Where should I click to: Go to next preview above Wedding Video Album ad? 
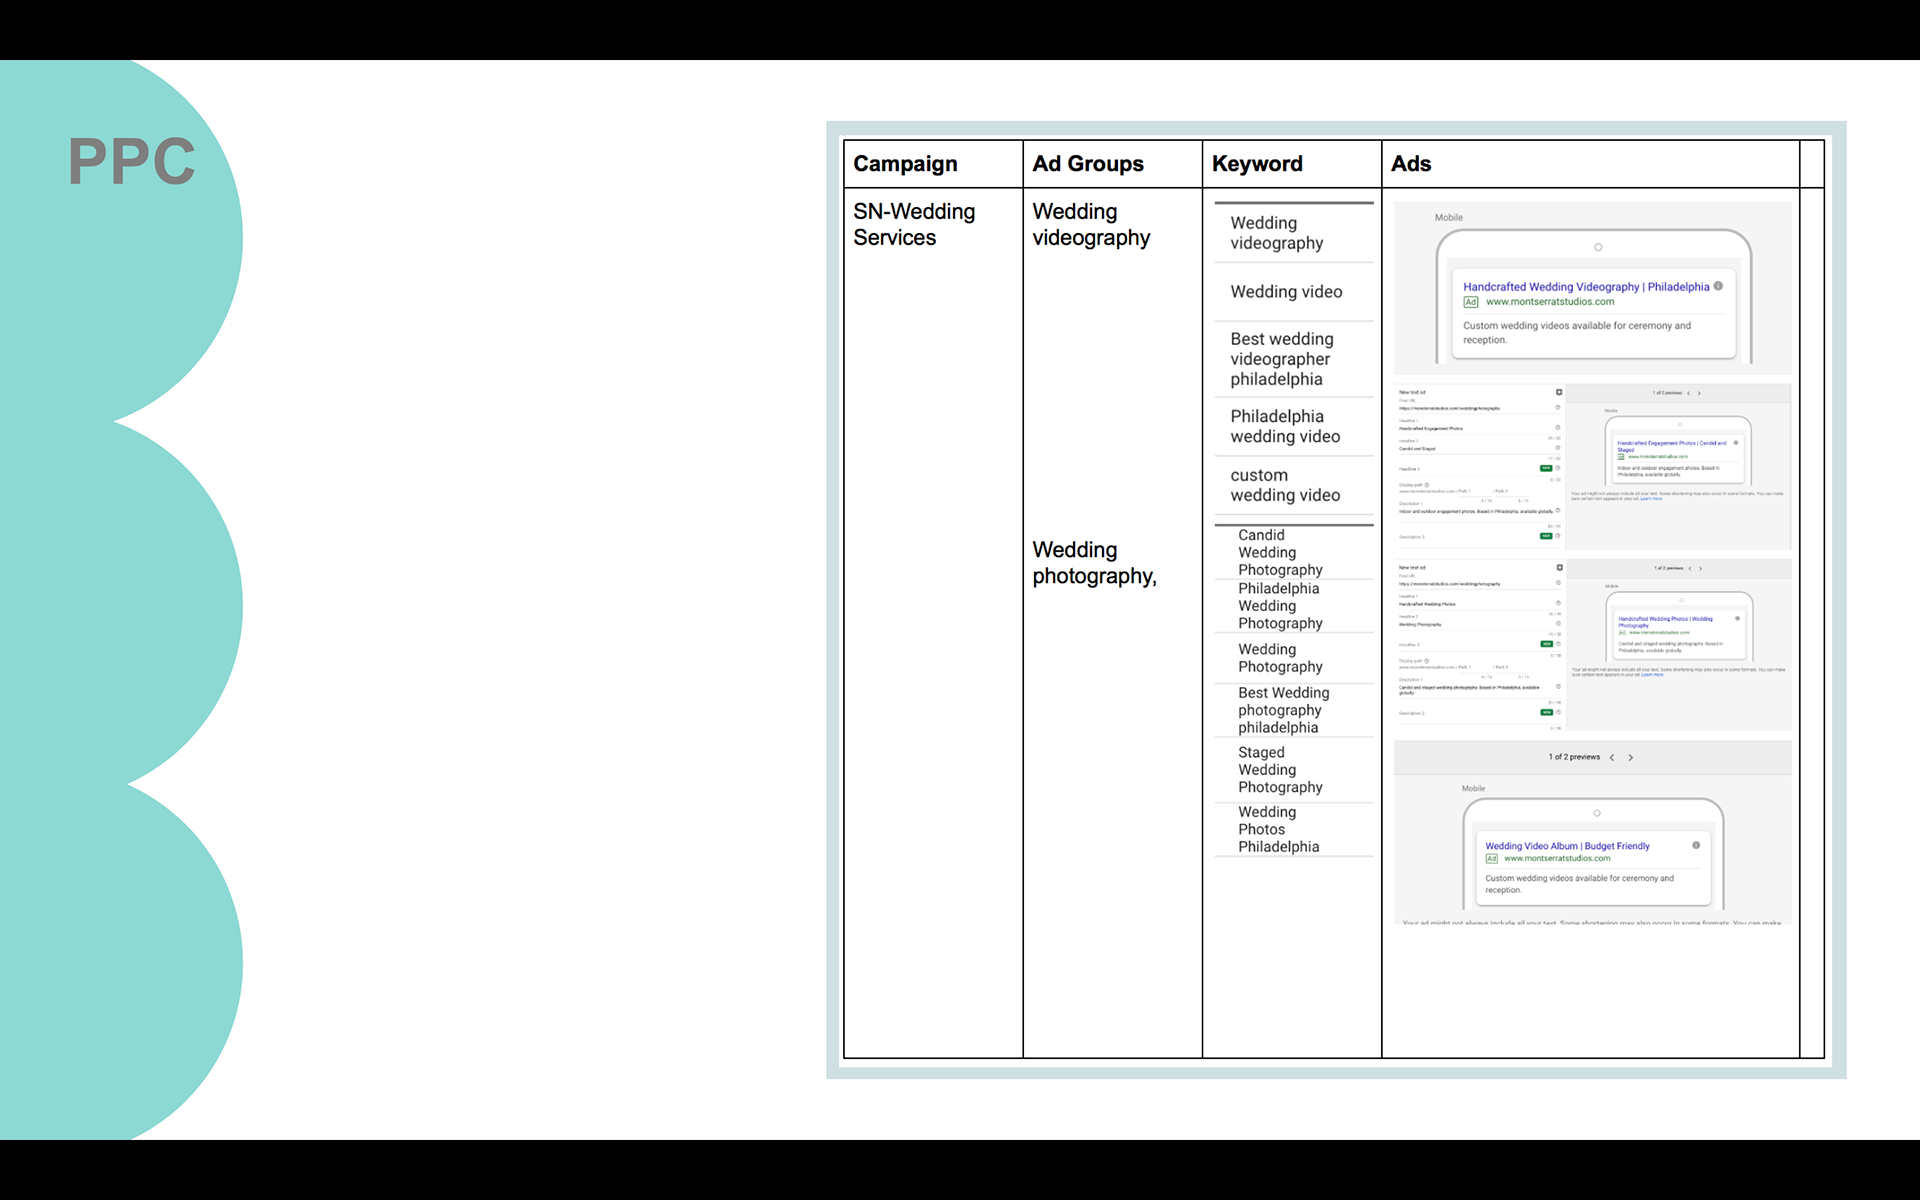click(x=1631, y=757)
